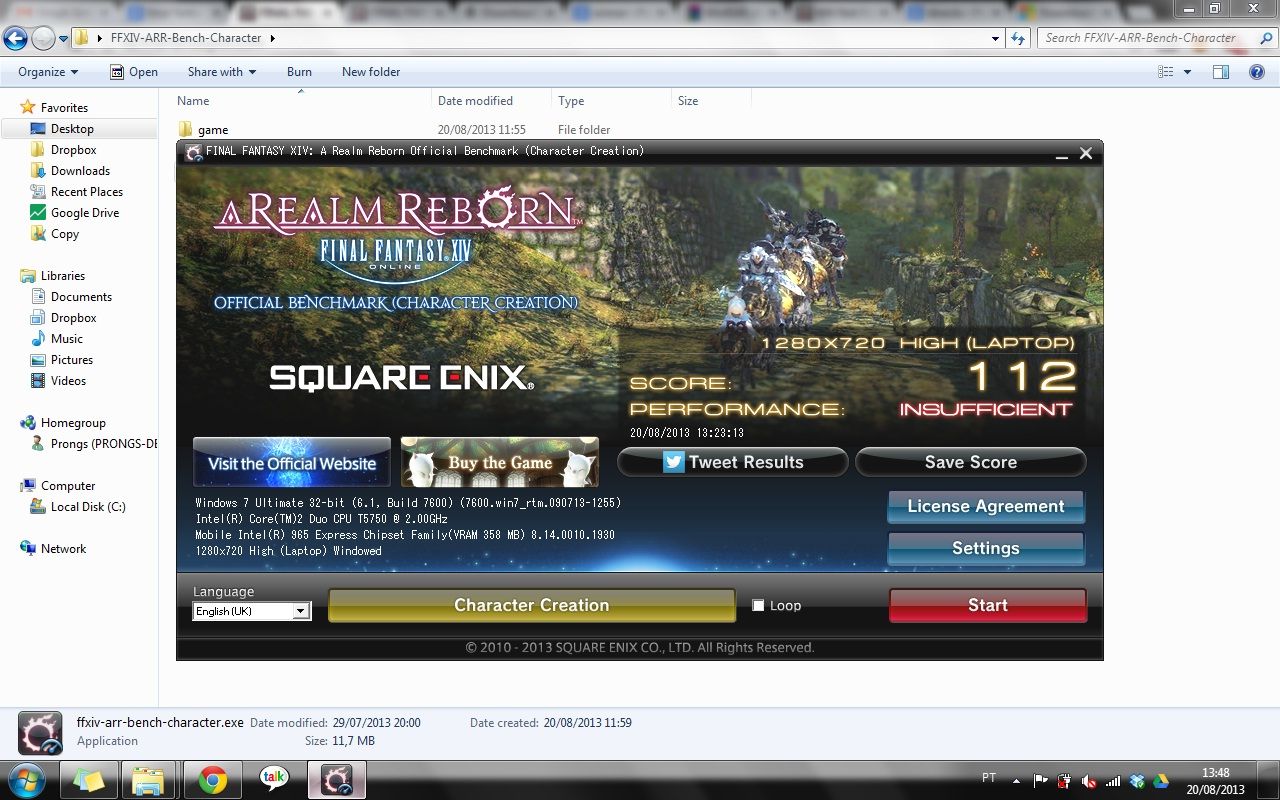Screen dimensions: 1280x800
Task: Open the Videos library
Action: pos(68,380)
